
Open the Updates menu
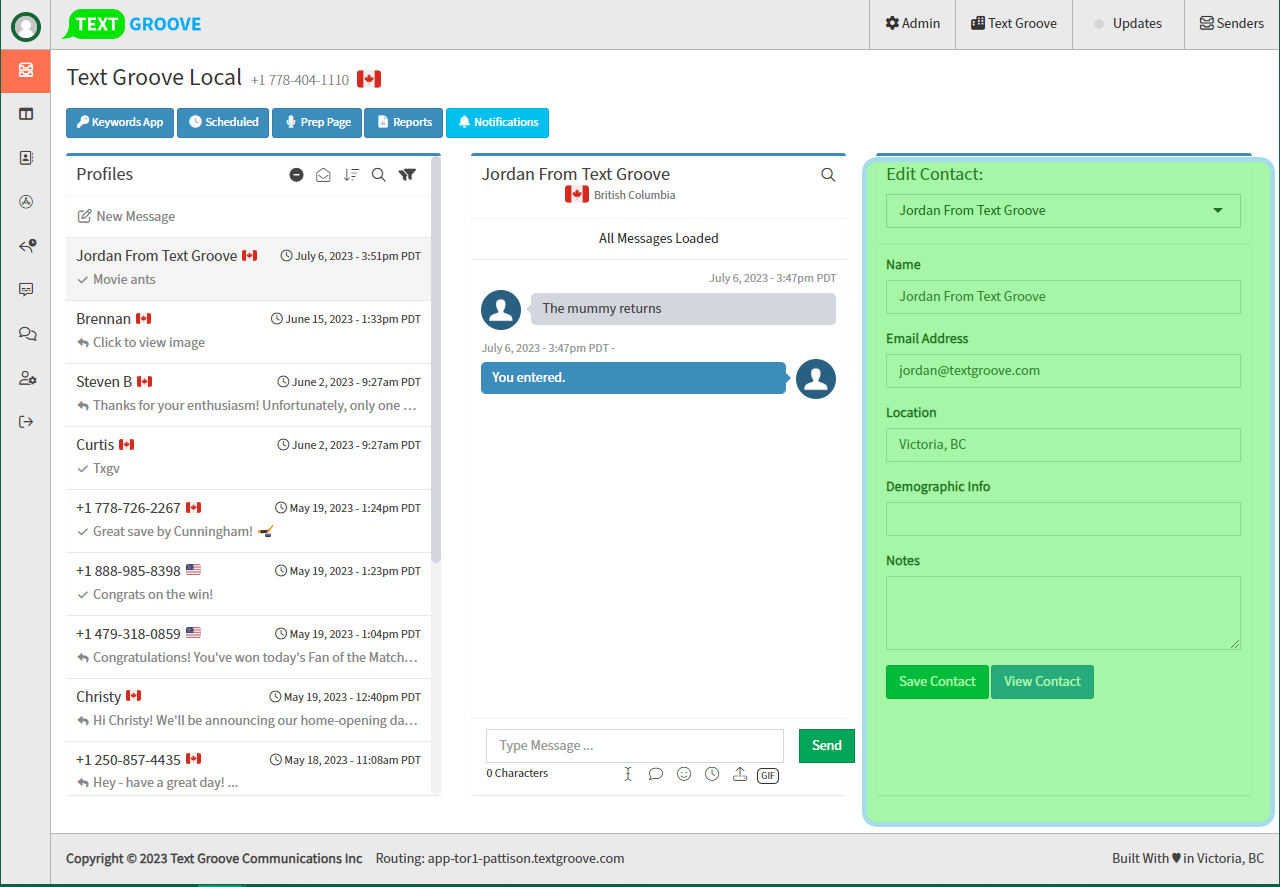[1128, 24]
